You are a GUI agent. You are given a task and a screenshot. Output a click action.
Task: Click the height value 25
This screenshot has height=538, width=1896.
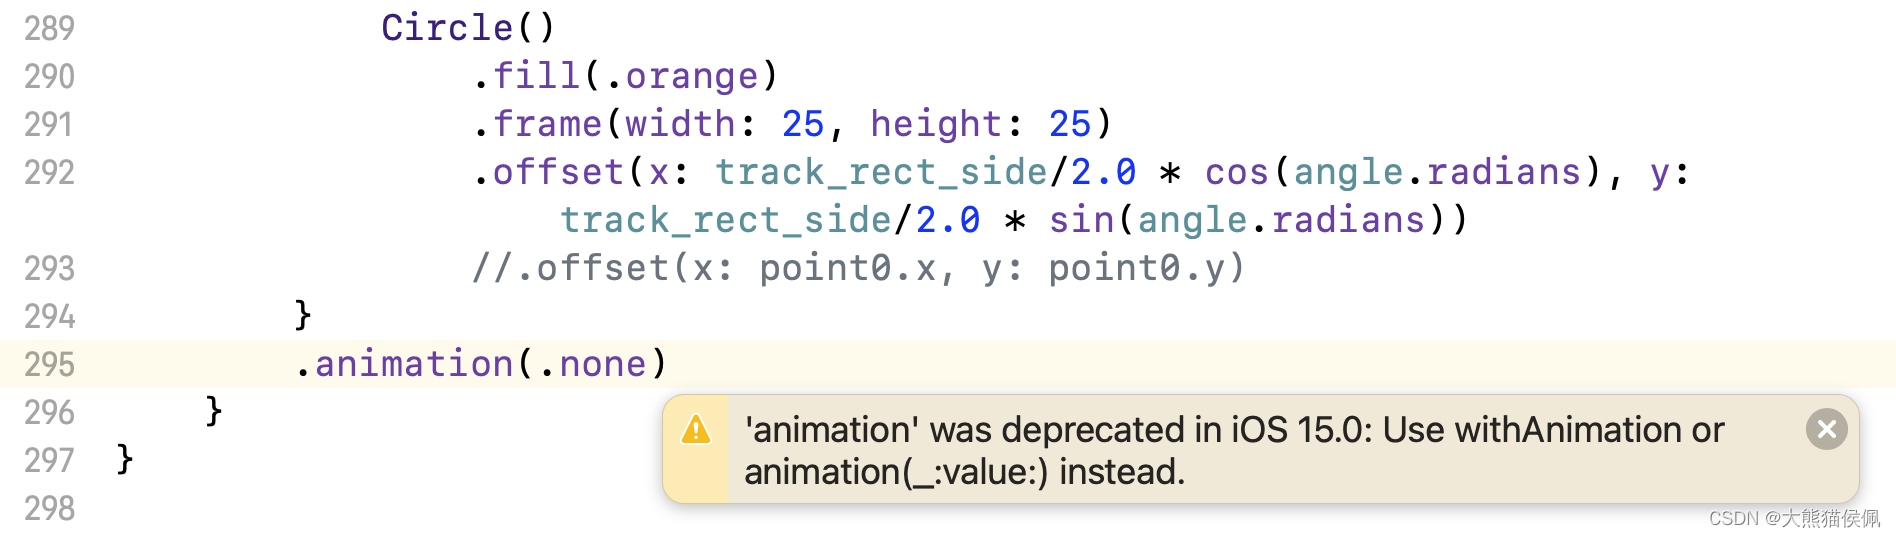[1069, 124]
